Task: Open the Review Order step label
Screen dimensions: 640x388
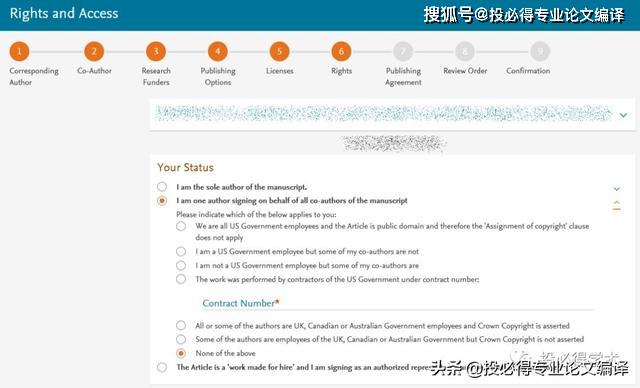Action: click(x=465, y=71)
